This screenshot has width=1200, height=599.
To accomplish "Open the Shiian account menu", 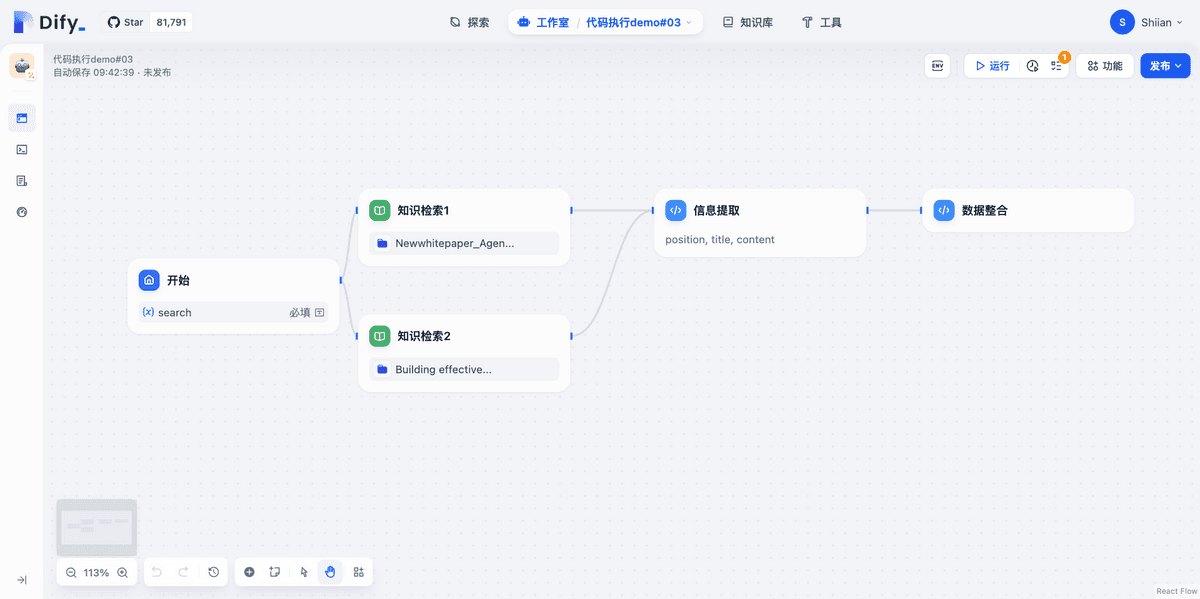I will (1146, 22).
